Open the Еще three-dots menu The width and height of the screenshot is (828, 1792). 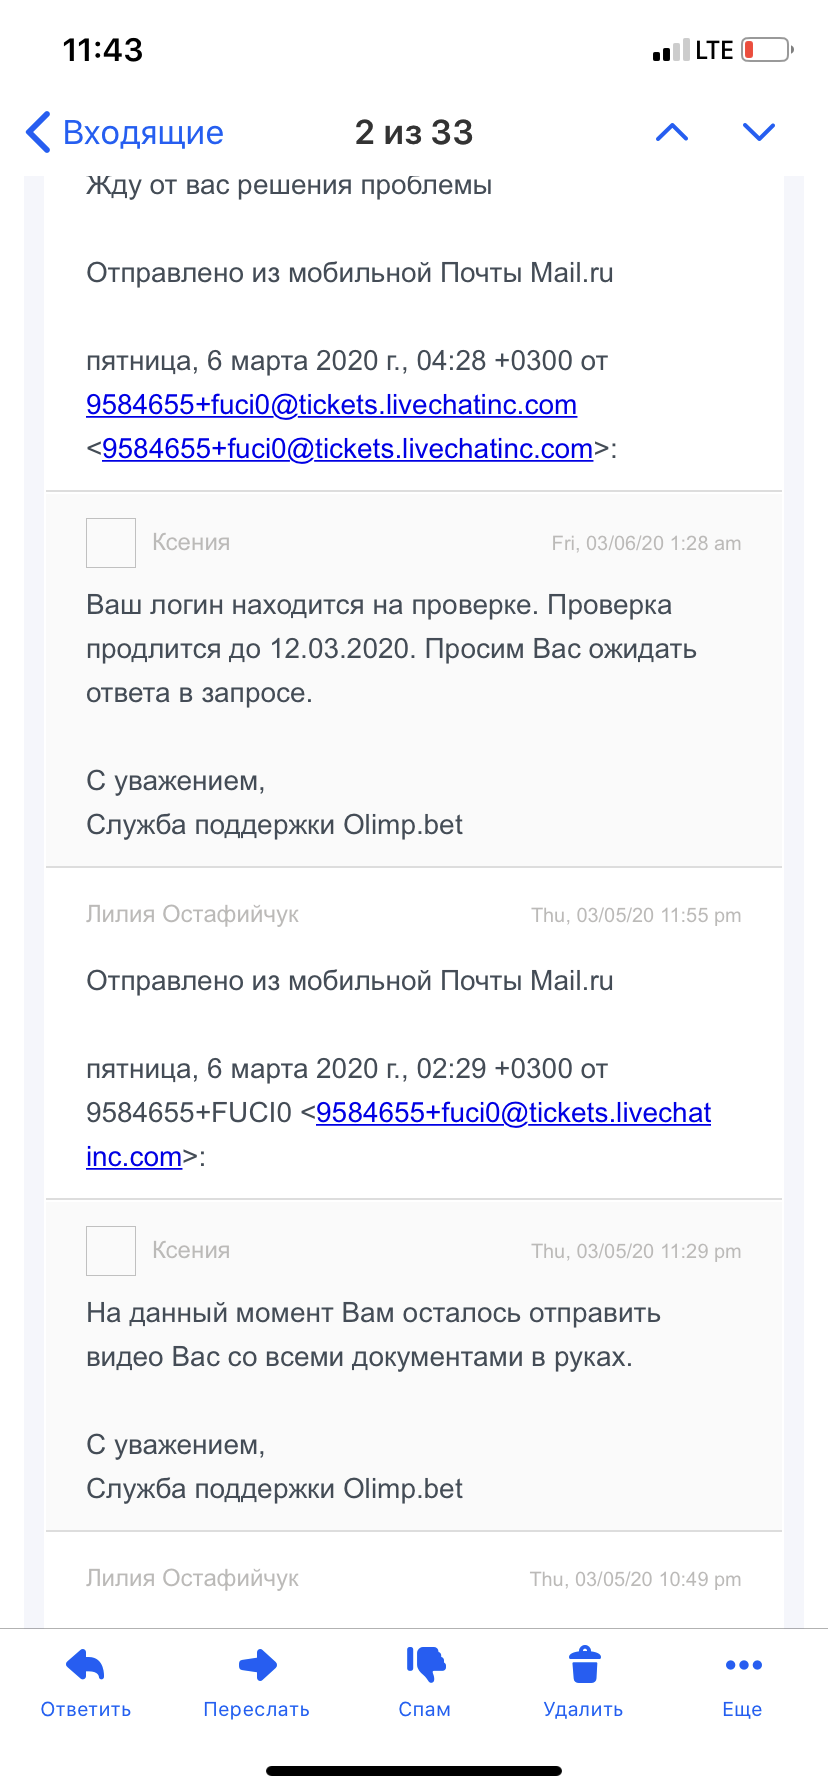[x=743, y=1665]
